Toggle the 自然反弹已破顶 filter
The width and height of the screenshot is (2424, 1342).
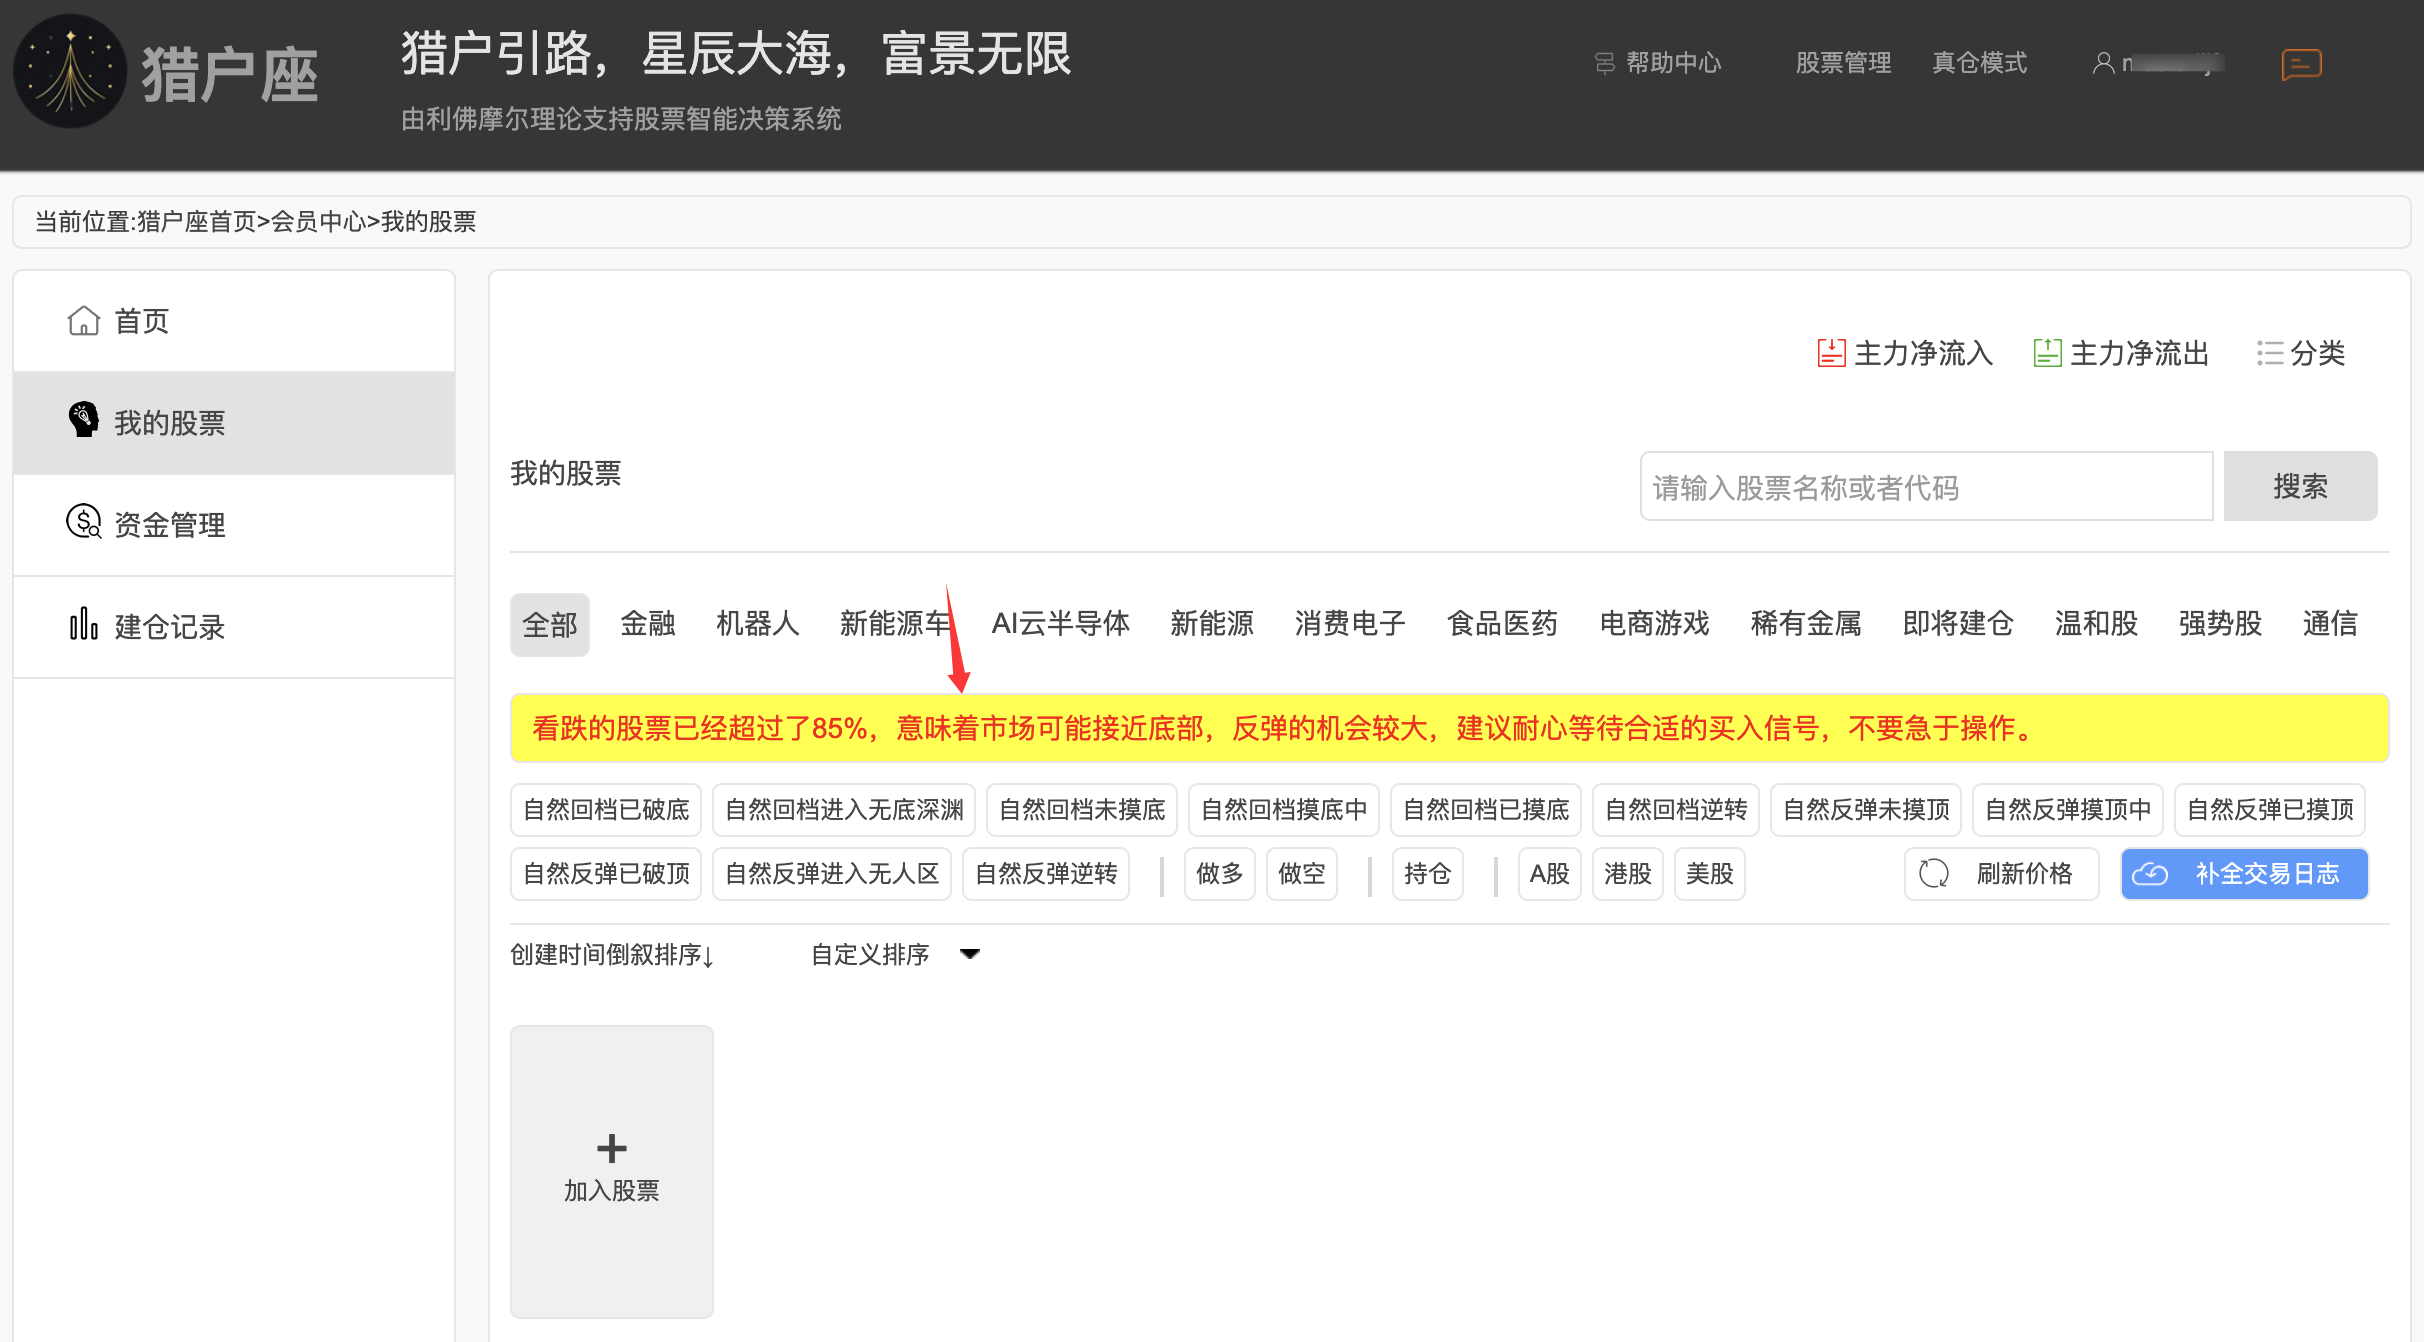[606, 874]
